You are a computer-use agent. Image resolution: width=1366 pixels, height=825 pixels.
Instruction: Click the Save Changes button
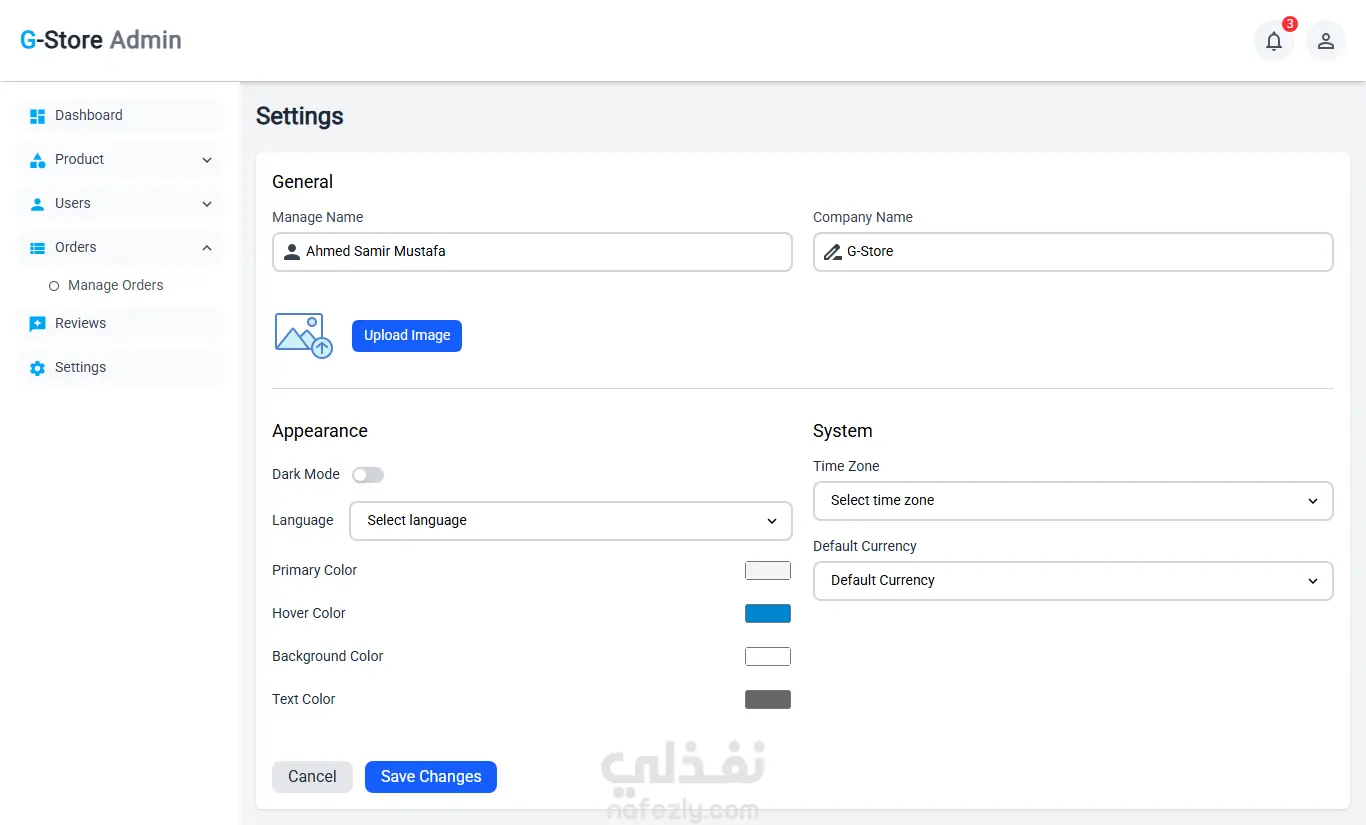pyautogui.click(x=430, y=777)
